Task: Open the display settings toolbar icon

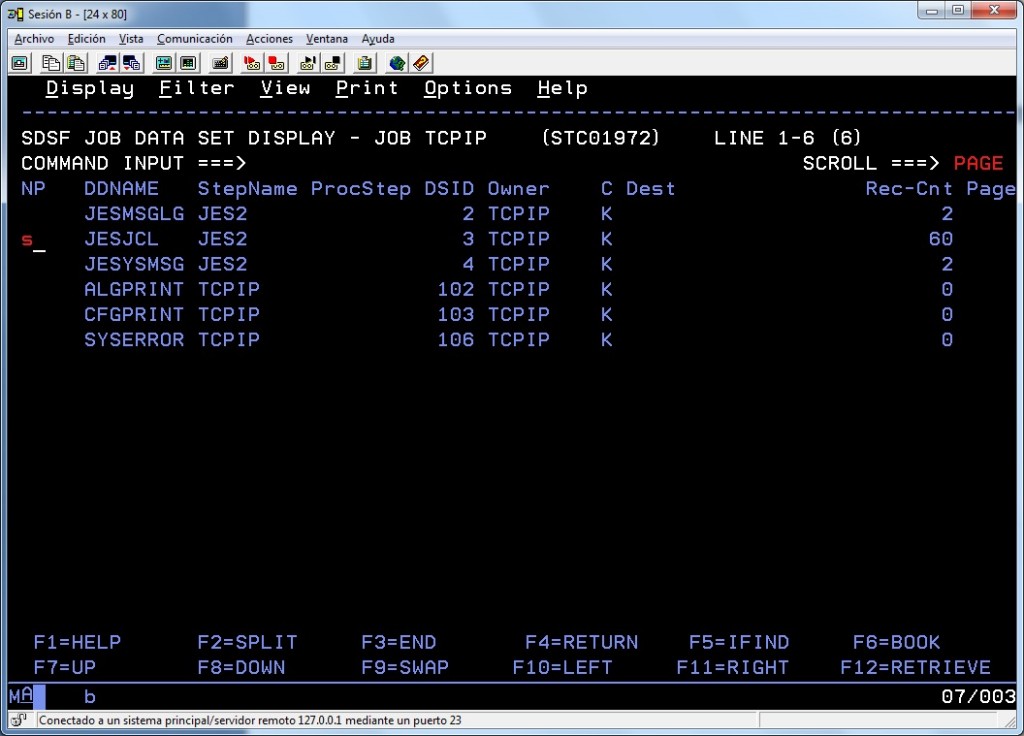Action: coord(163,63)
